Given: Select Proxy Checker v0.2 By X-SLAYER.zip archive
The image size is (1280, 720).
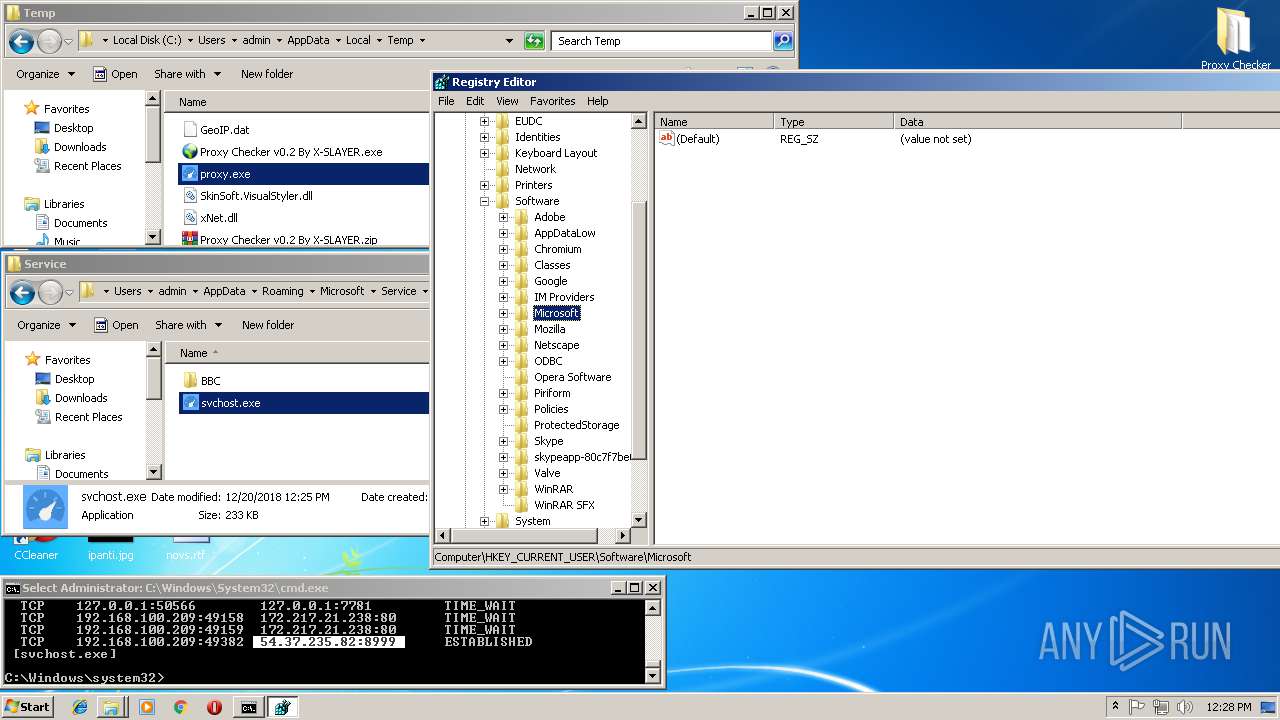Looking at the screenshot, I should [x=288, y=240].
